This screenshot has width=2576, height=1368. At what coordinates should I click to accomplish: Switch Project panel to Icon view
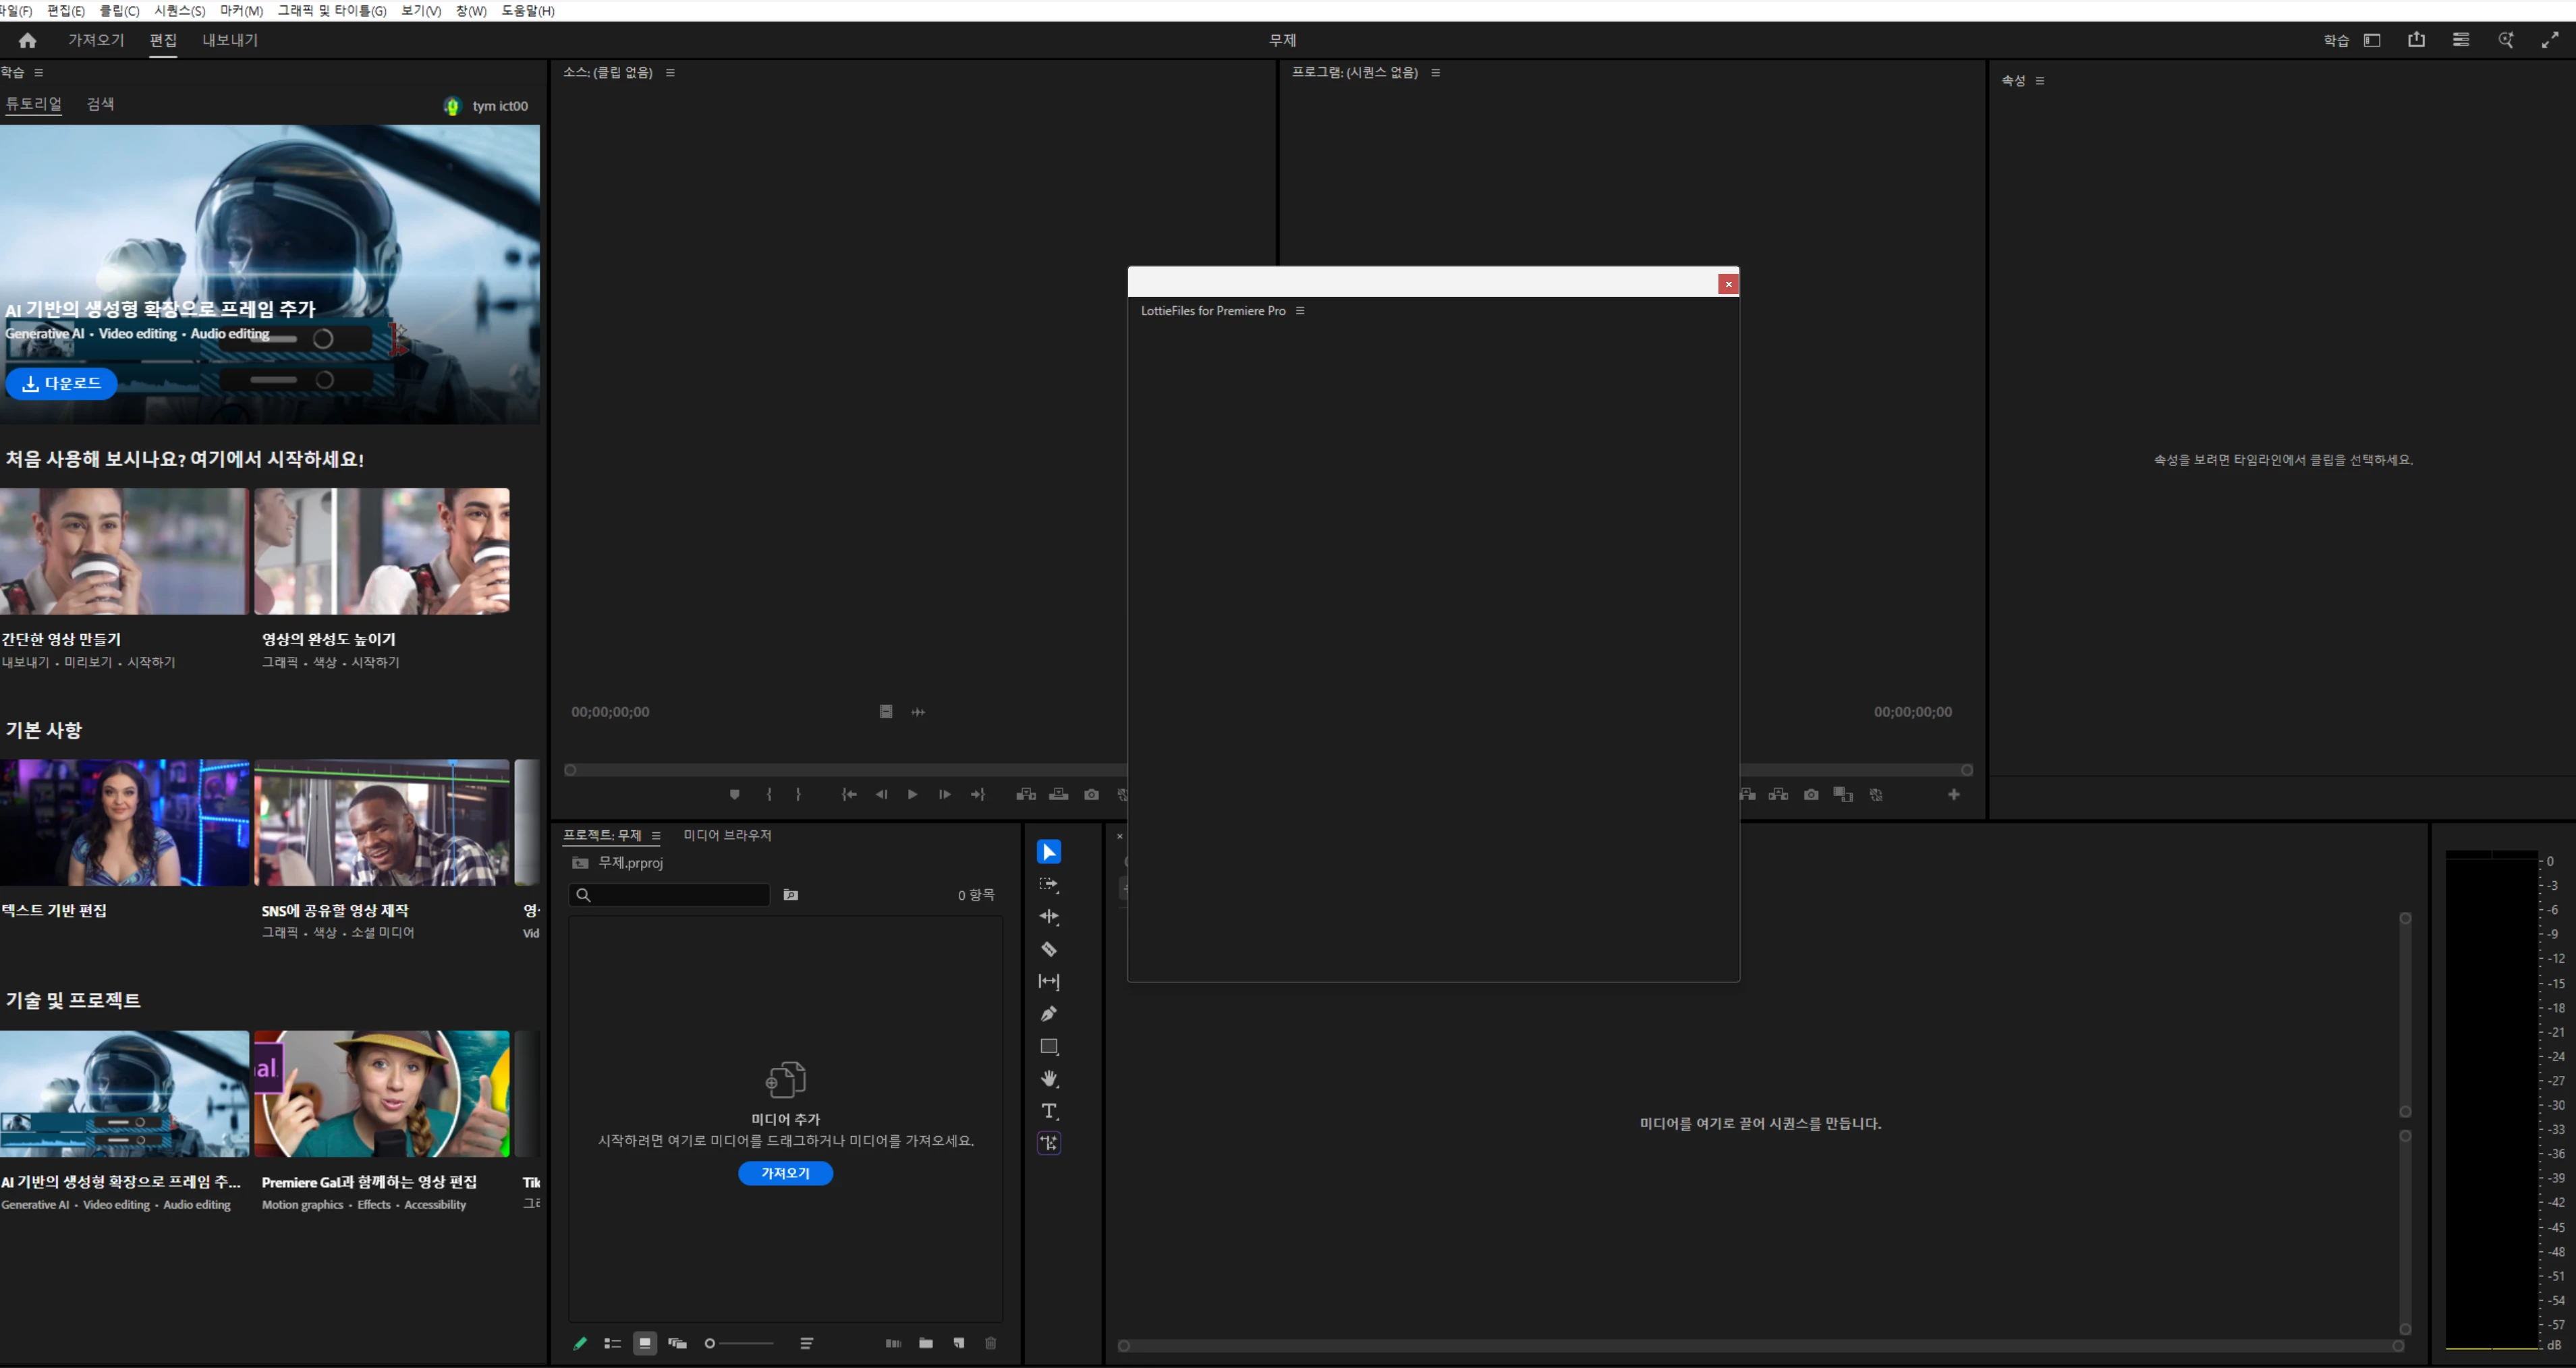point(645,1344)
